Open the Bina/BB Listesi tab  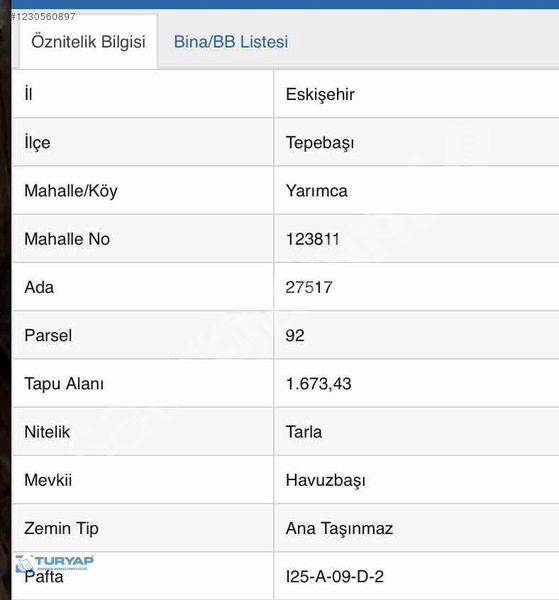pos(231,42)
